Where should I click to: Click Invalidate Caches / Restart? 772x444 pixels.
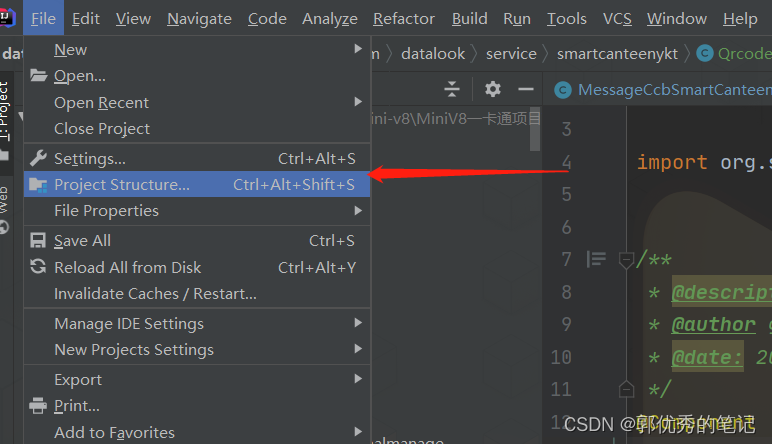point(155,294)
